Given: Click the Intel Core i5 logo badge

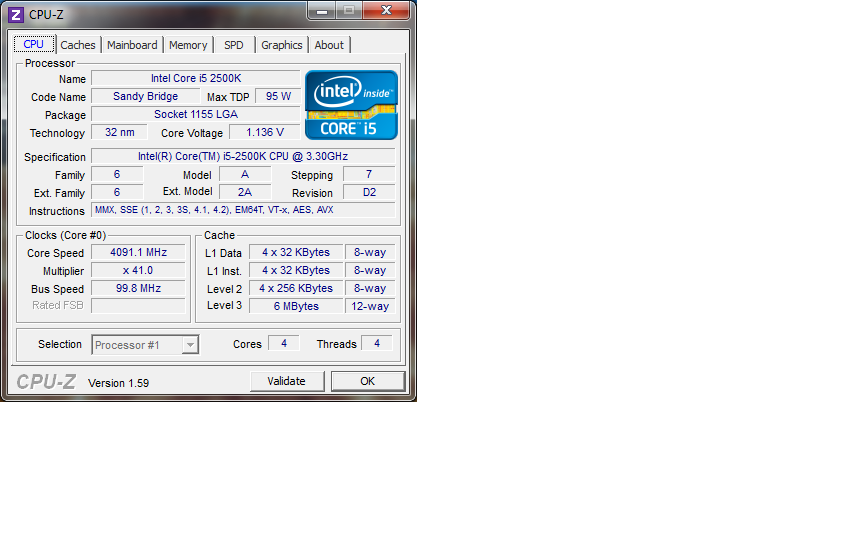Looking at the screenshot, I should (351, 105).
